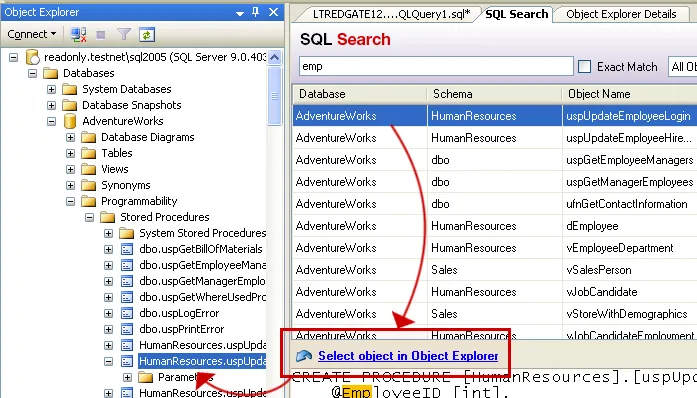Viewport: 697px width, 398px height.
Task: Switch to the Object Explorer Details tab
Action: pyautogui.click(x=621, y=14)
